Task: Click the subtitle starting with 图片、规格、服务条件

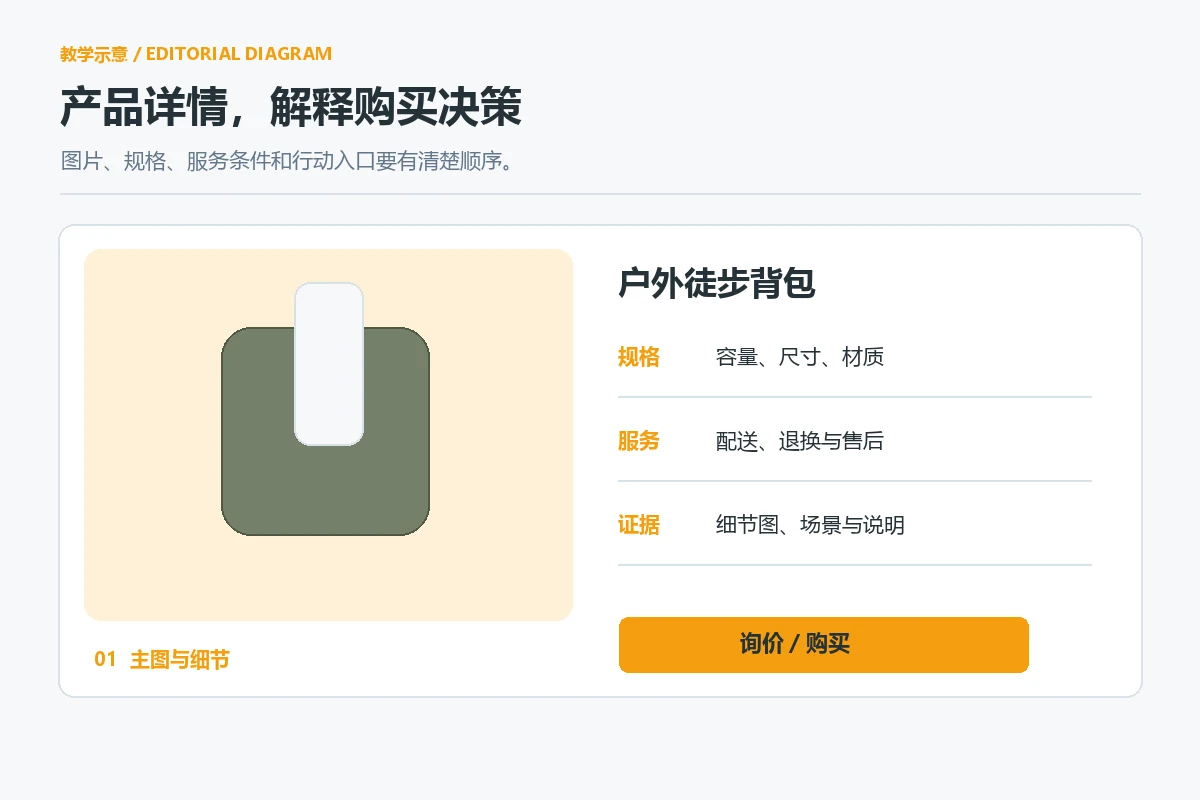Action: 288,161
